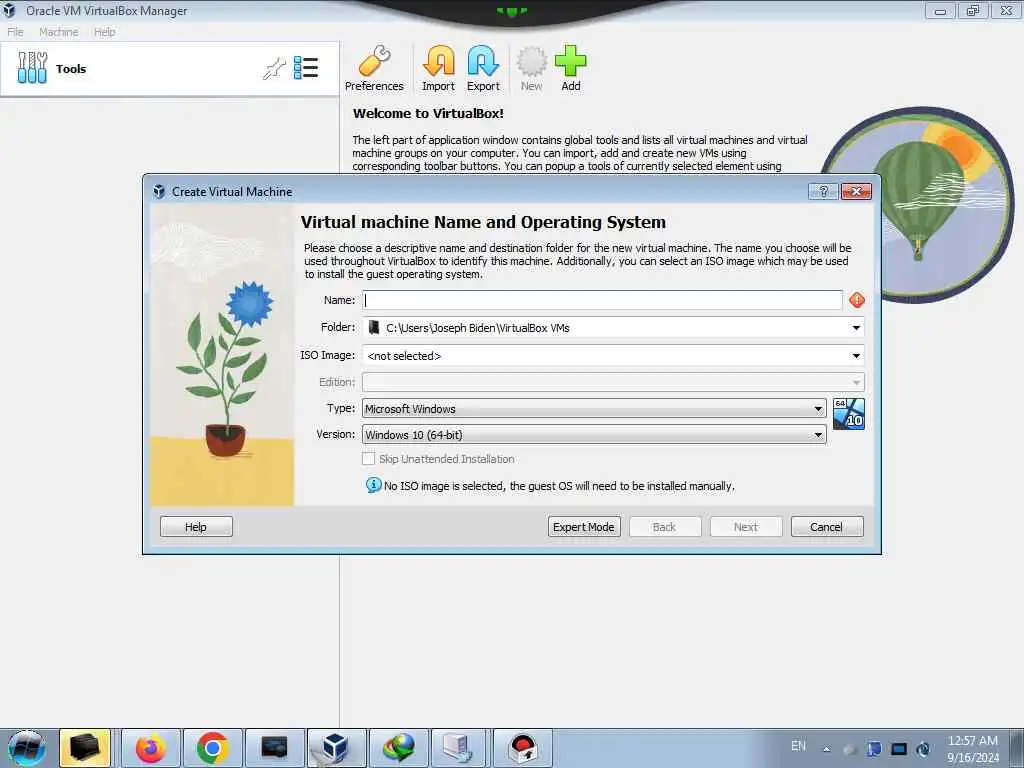Viewport: 1024px width, 768px height.
Task: Open the Type combo box
Action: click(x=594, y=409)
